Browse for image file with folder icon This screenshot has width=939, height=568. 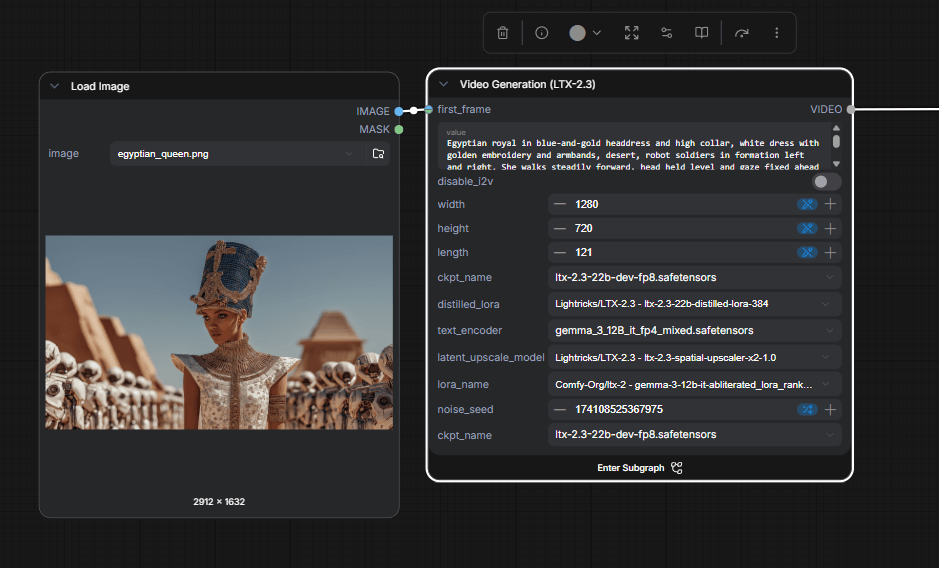[378, 154]
